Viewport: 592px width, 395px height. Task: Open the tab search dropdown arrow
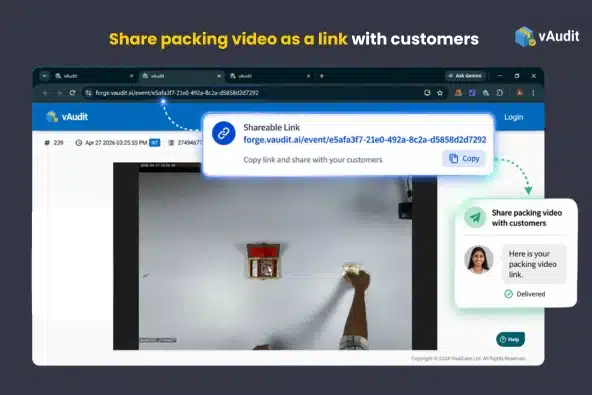tap(45, 76)
